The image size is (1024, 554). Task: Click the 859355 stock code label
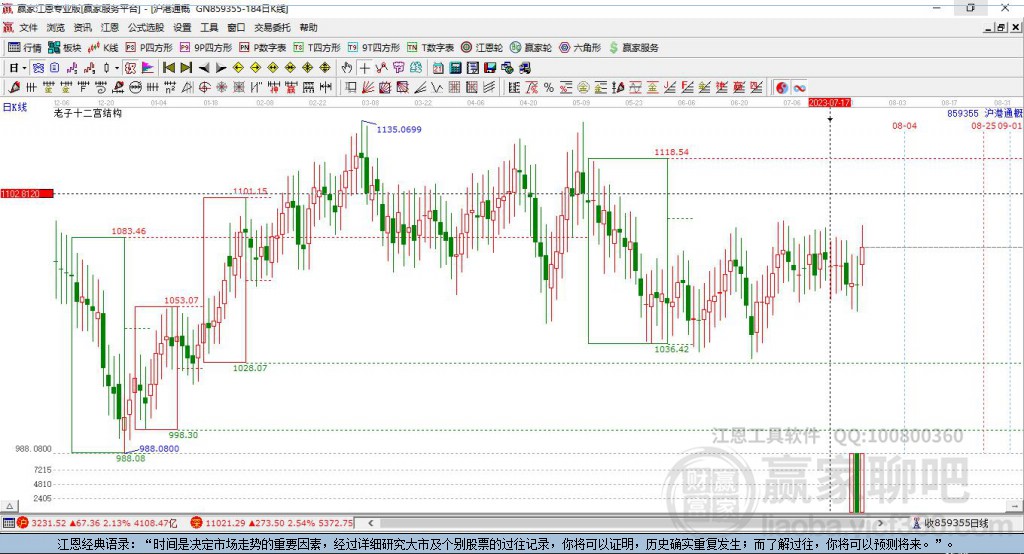tap(963, 113)
